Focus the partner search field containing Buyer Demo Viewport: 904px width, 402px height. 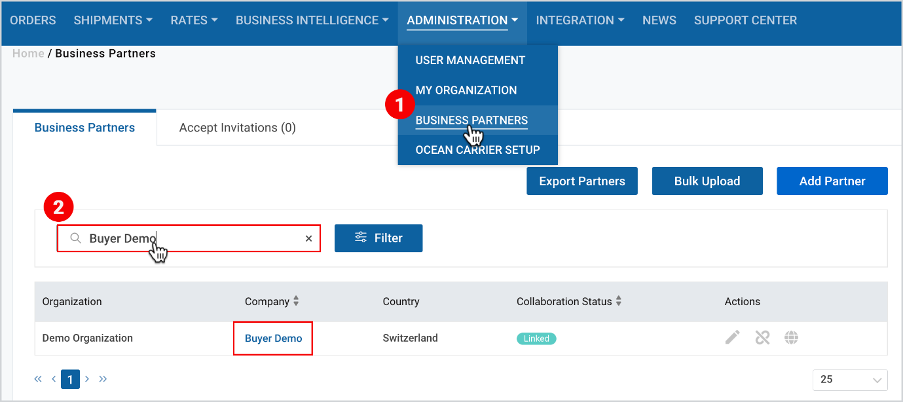[189, 238]
